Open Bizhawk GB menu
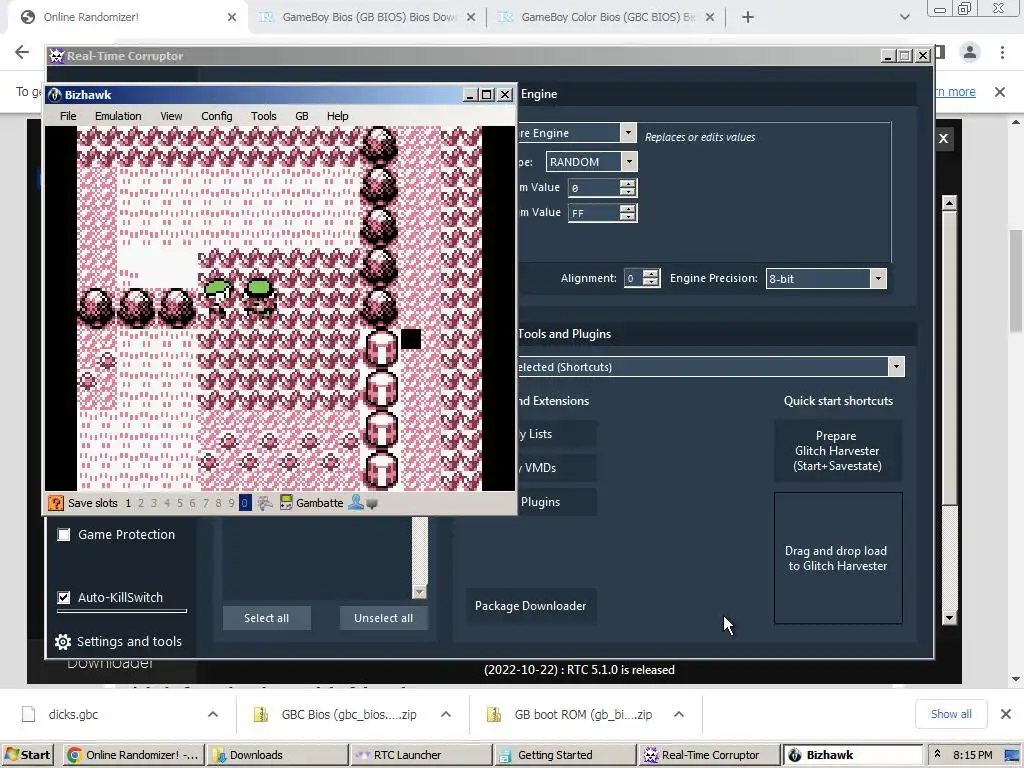Viewport: 1024px width, 768px height. [302, 116]
